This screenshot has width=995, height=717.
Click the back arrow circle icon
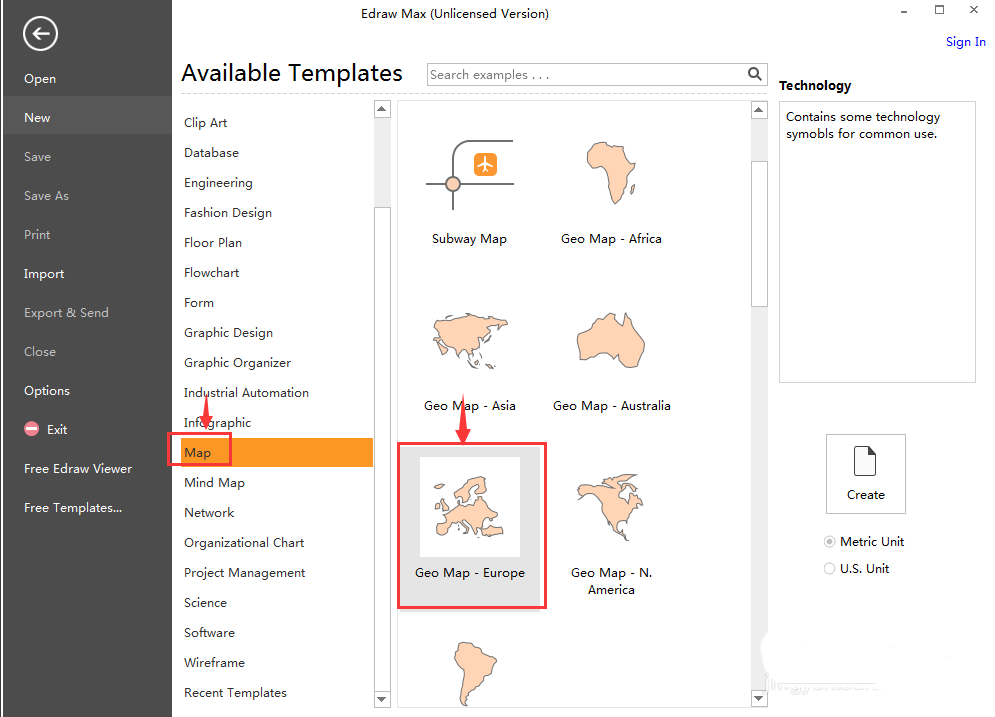point(41,34)
